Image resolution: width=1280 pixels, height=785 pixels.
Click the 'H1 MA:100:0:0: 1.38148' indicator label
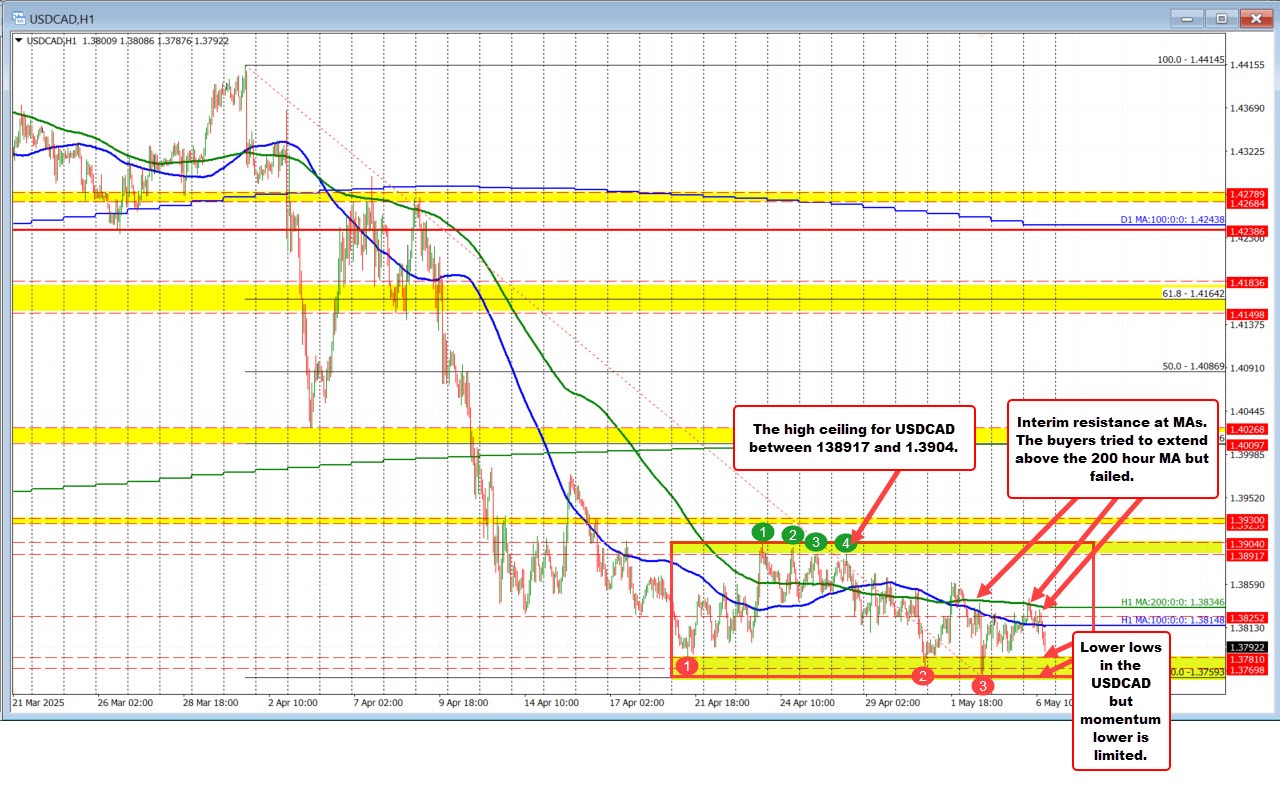(x=1173, y=620)
